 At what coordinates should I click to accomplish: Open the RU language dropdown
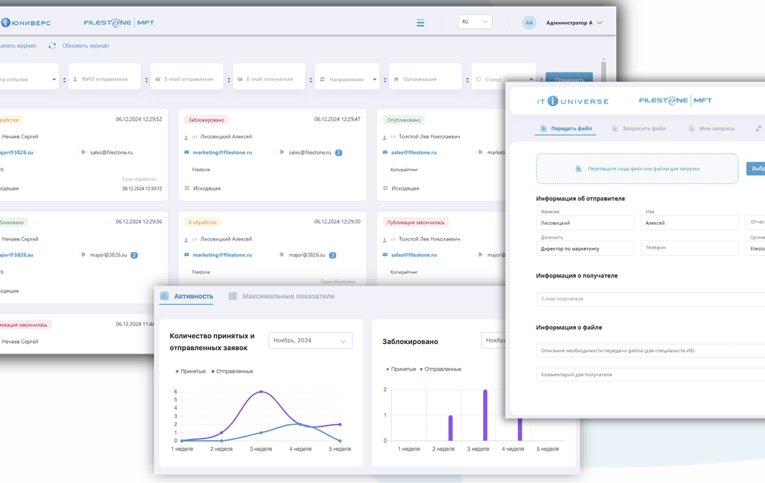click(474, 22)
